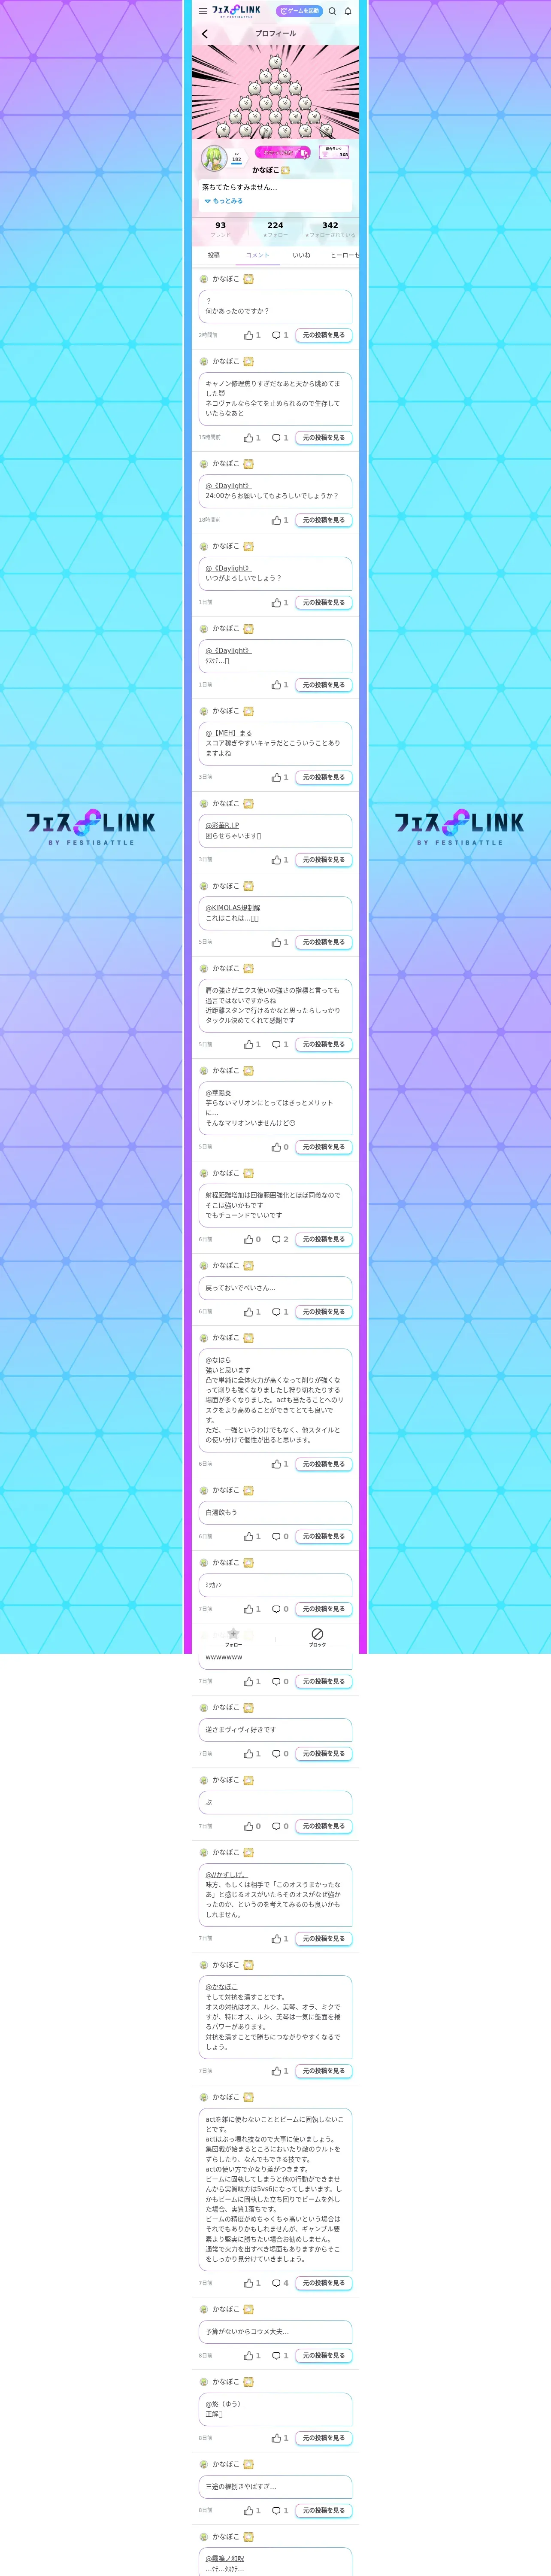Open the hamburger menu in the header
The height and width of the screenshot is (2576, 551).
pyautogui.click(x=203, y=11)
